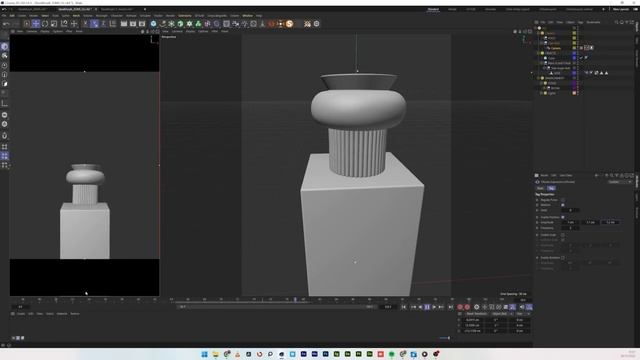Click the orange S icon in top toolbar
640x360 pixels.
(289, 24)
